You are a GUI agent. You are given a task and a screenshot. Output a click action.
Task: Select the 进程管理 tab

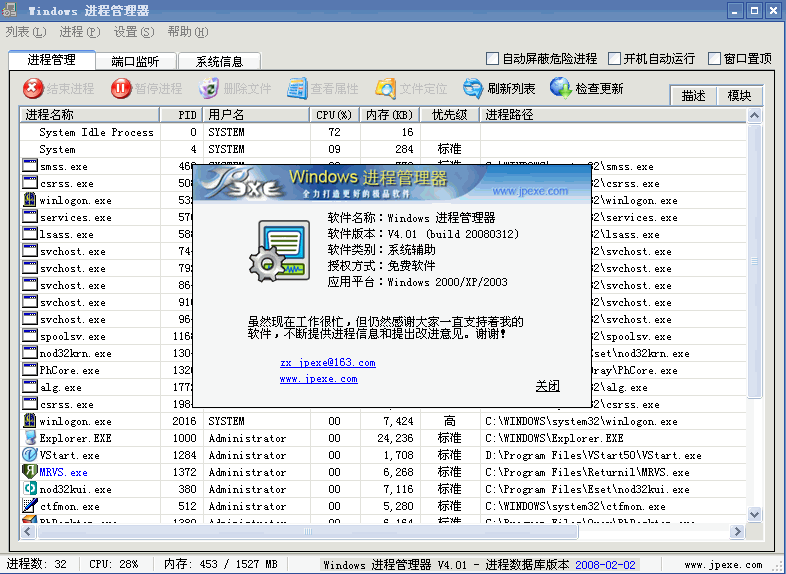click(x=52, y=60)
